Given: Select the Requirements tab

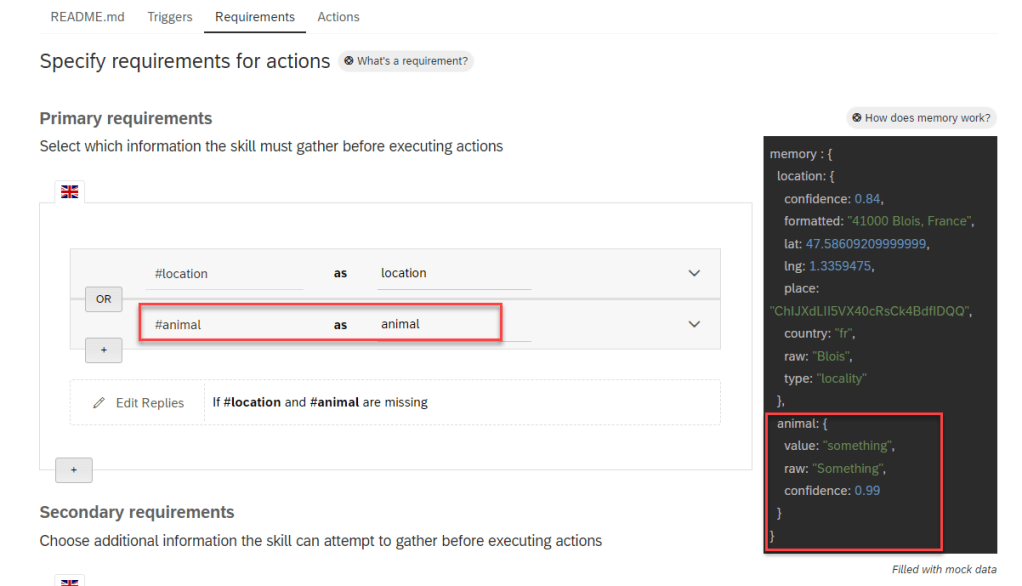Looking at the screenshot, I should point(255,17).
